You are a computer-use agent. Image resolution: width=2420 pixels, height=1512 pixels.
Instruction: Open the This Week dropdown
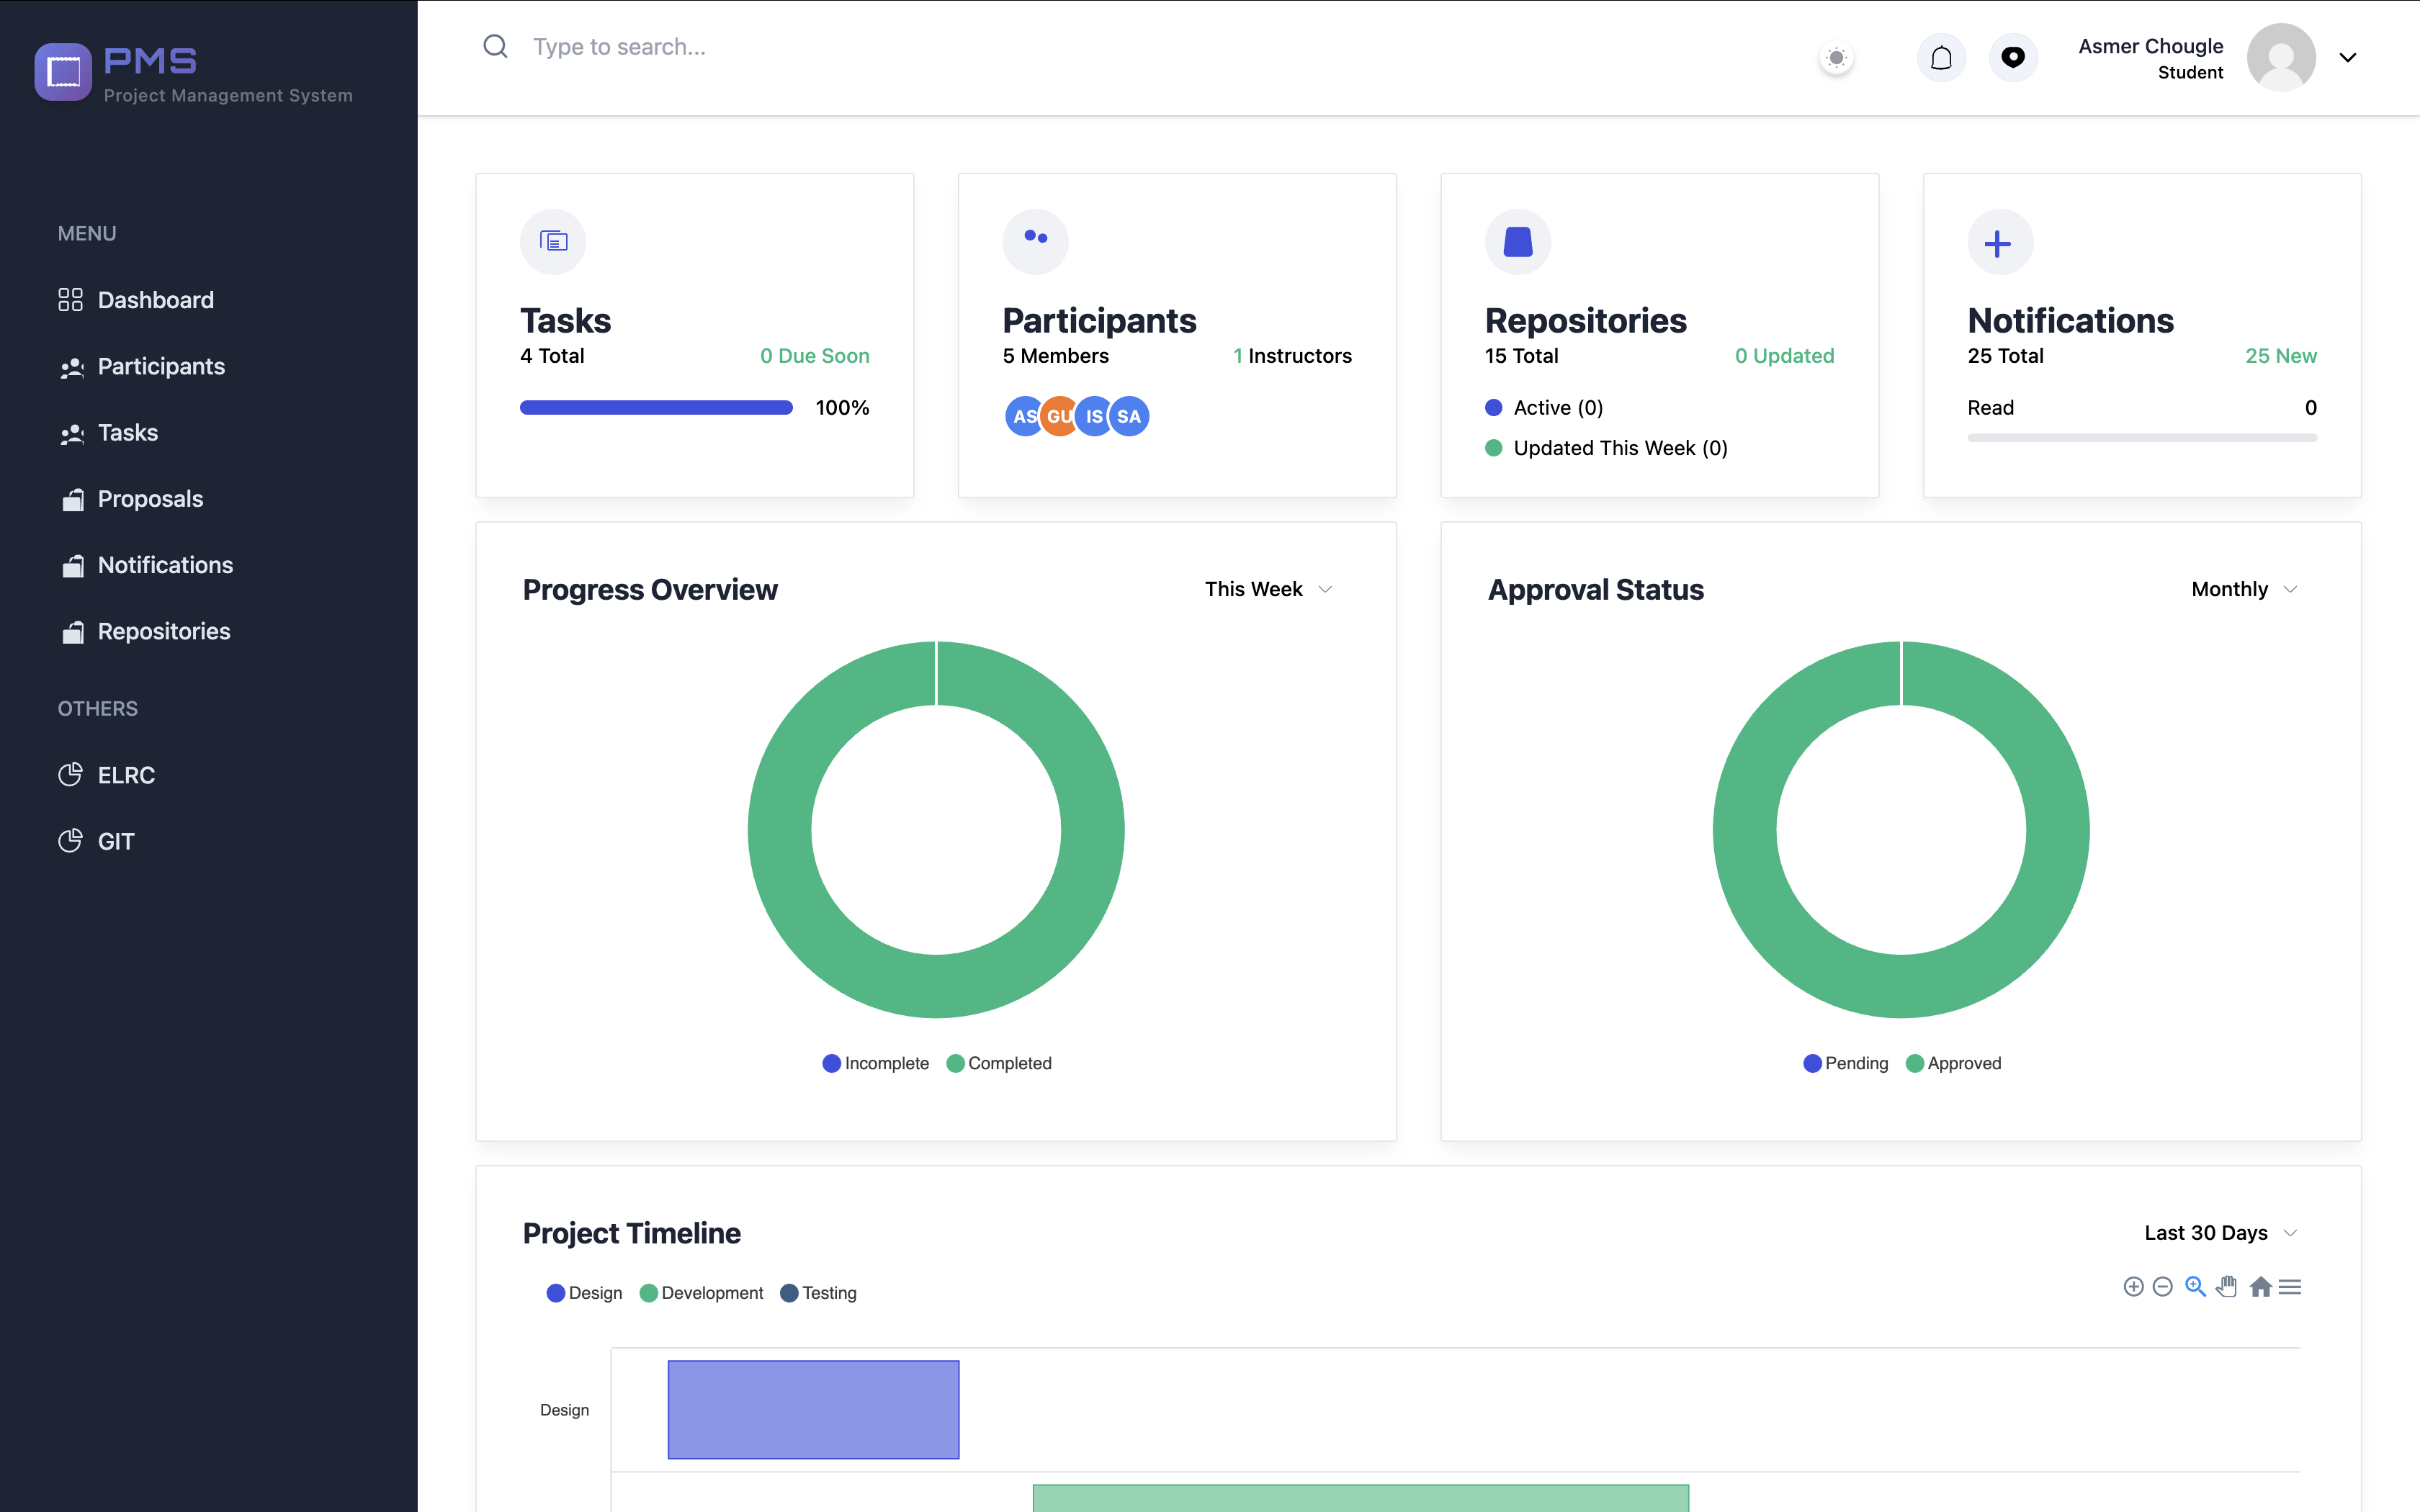[x=1268, y=589]
